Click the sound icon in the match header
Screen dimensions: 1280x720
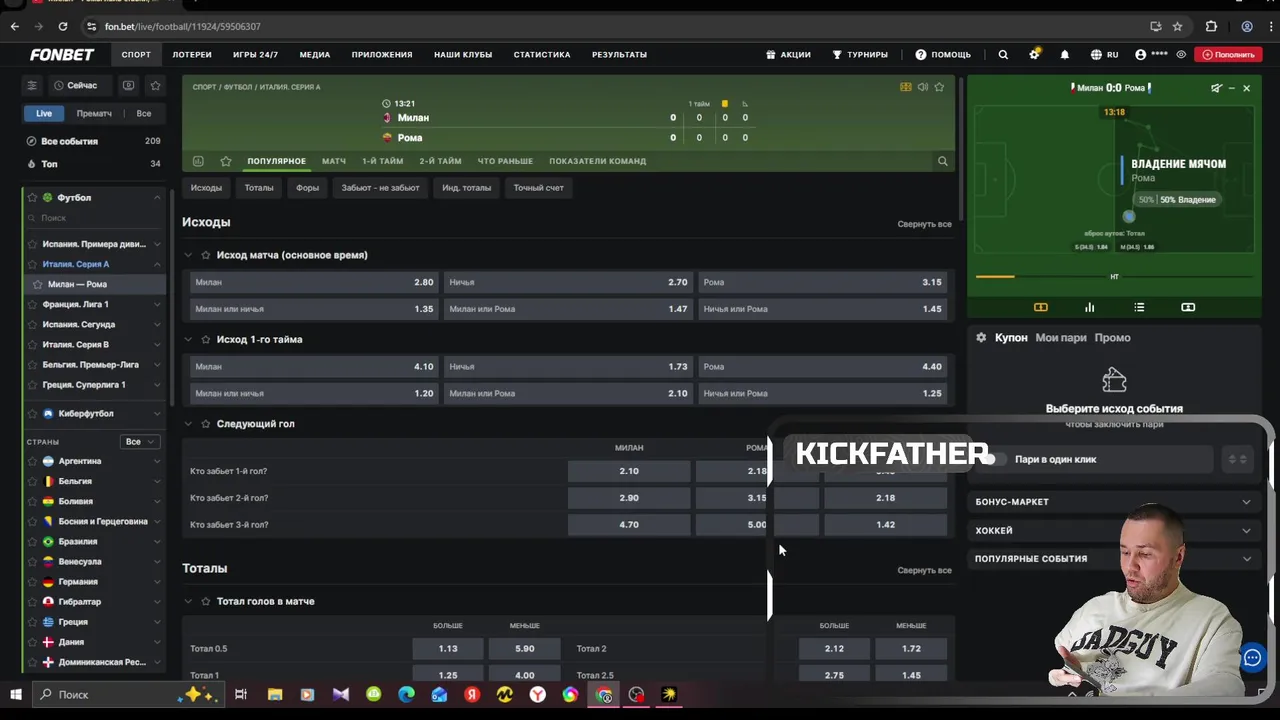pyautogui.click(x=922, y=87)
